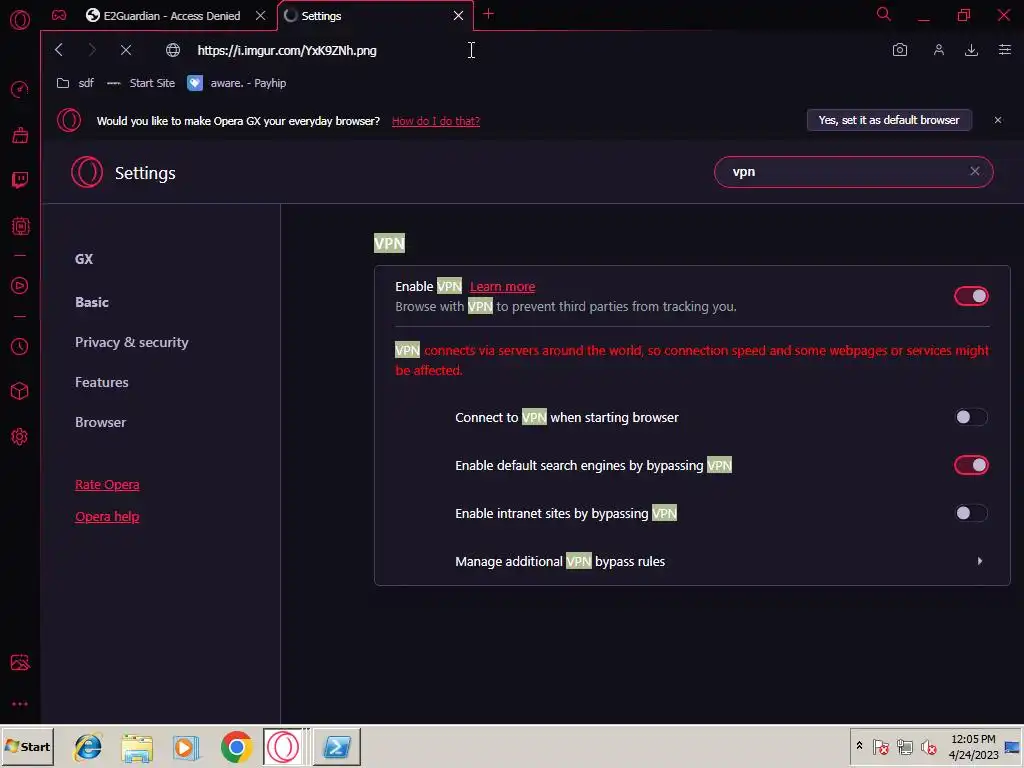Open Windows Media Player from taskbar

click(187, 747)
